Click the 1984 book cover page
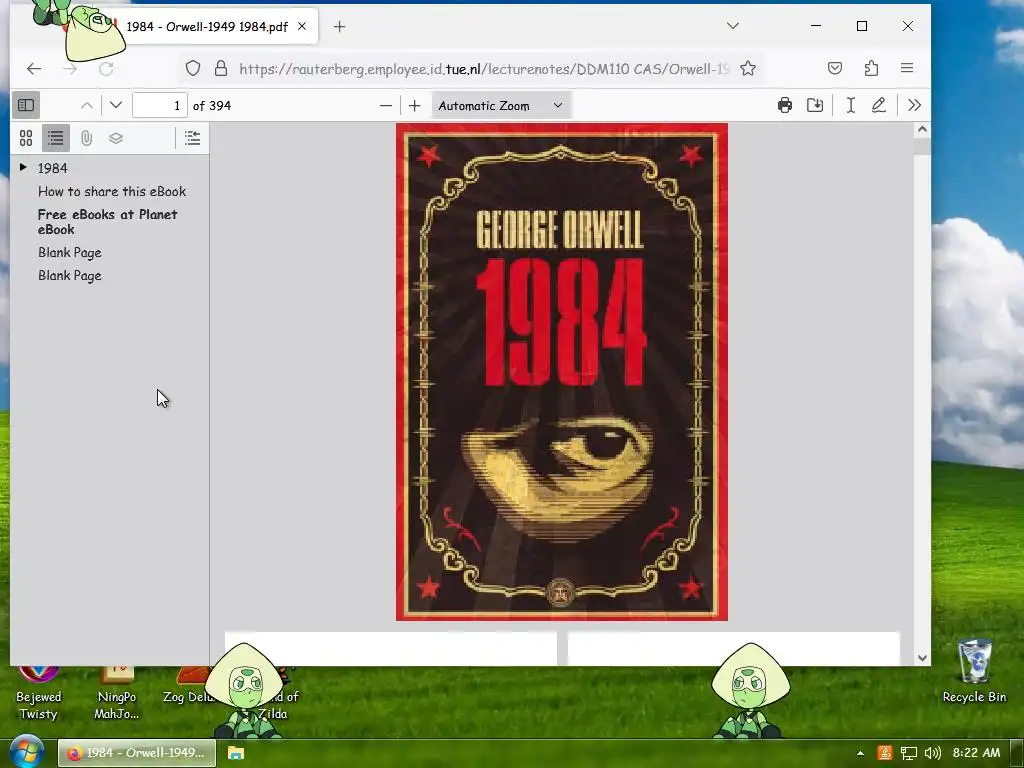The height and width of the screenshot is (768, 1024). tap(562, 372)
